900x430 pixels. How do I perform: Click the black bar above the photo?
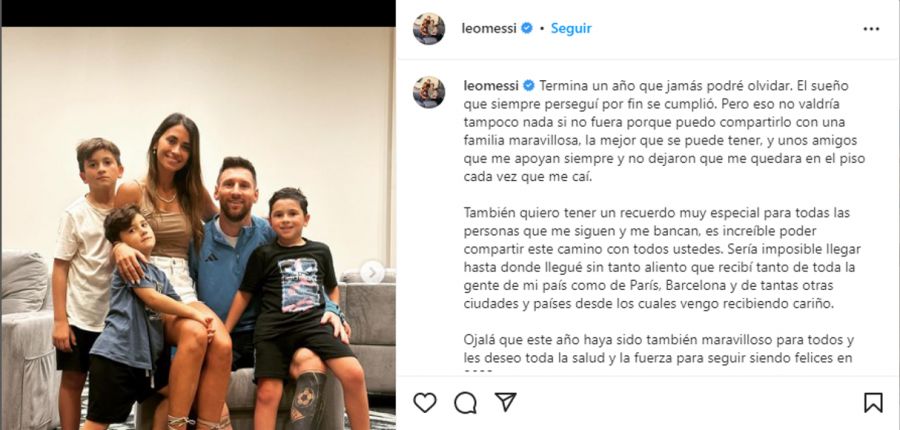(x=198, y=13)
